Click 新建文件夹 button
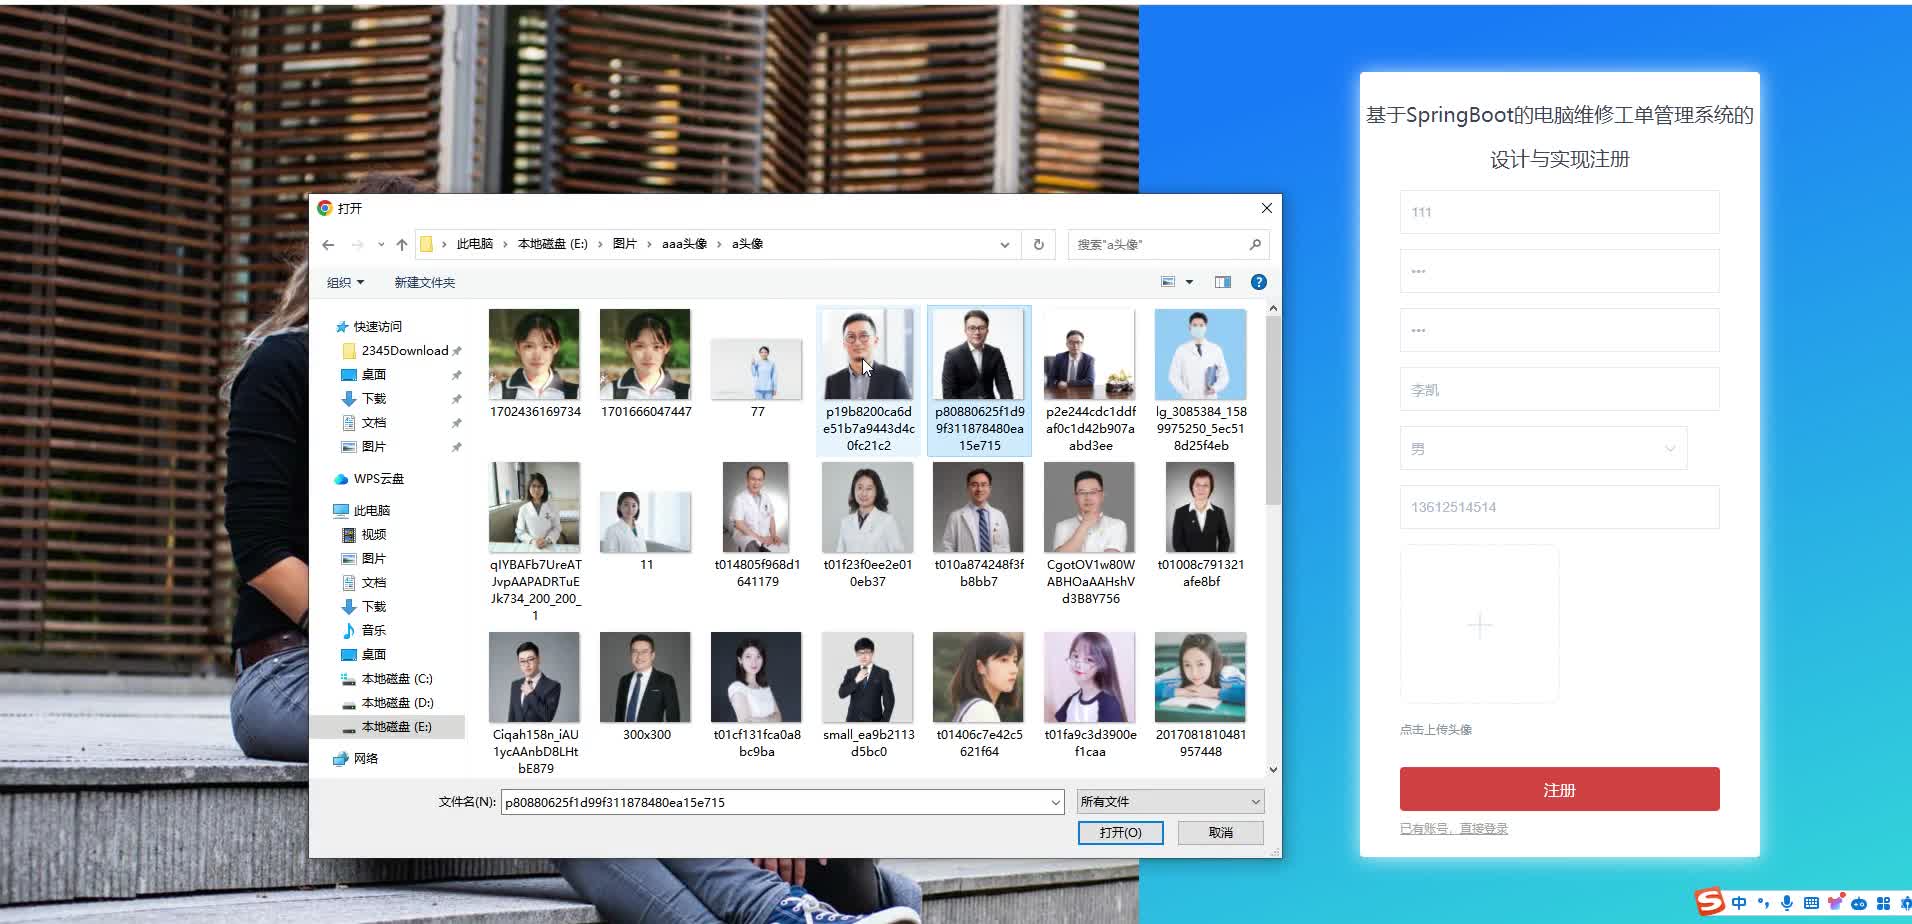The image size is (1912, 924). click(x=424, y=282)
